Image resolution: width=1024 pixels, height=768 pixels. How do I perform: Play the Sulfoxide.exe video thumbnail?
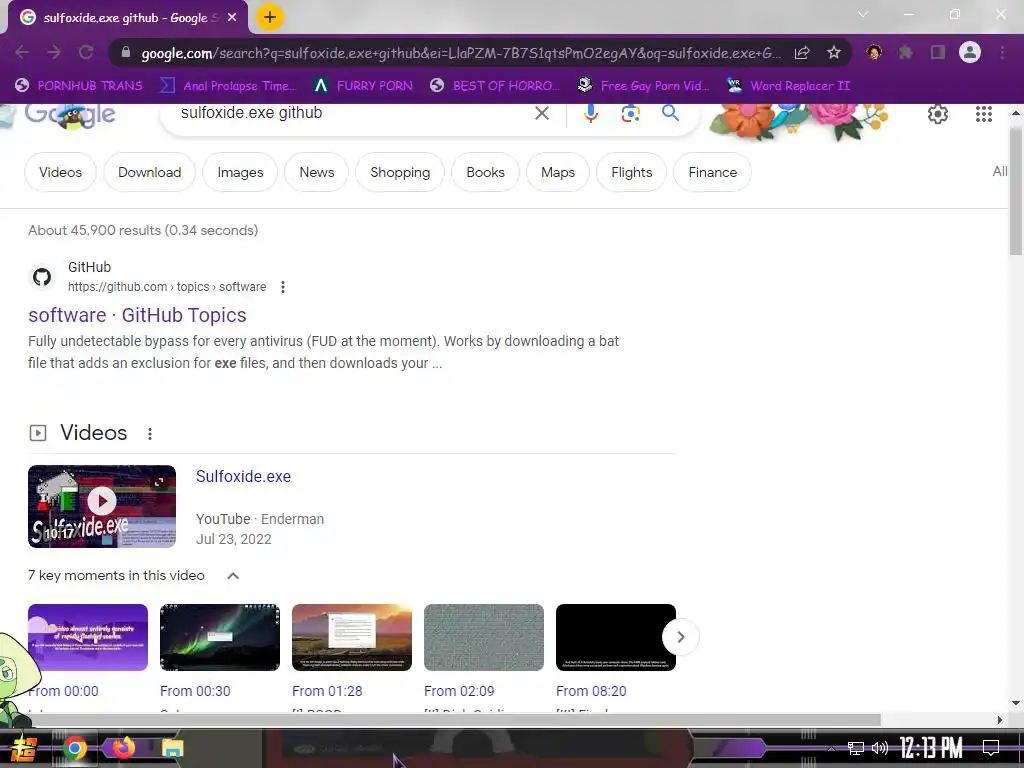102,506
